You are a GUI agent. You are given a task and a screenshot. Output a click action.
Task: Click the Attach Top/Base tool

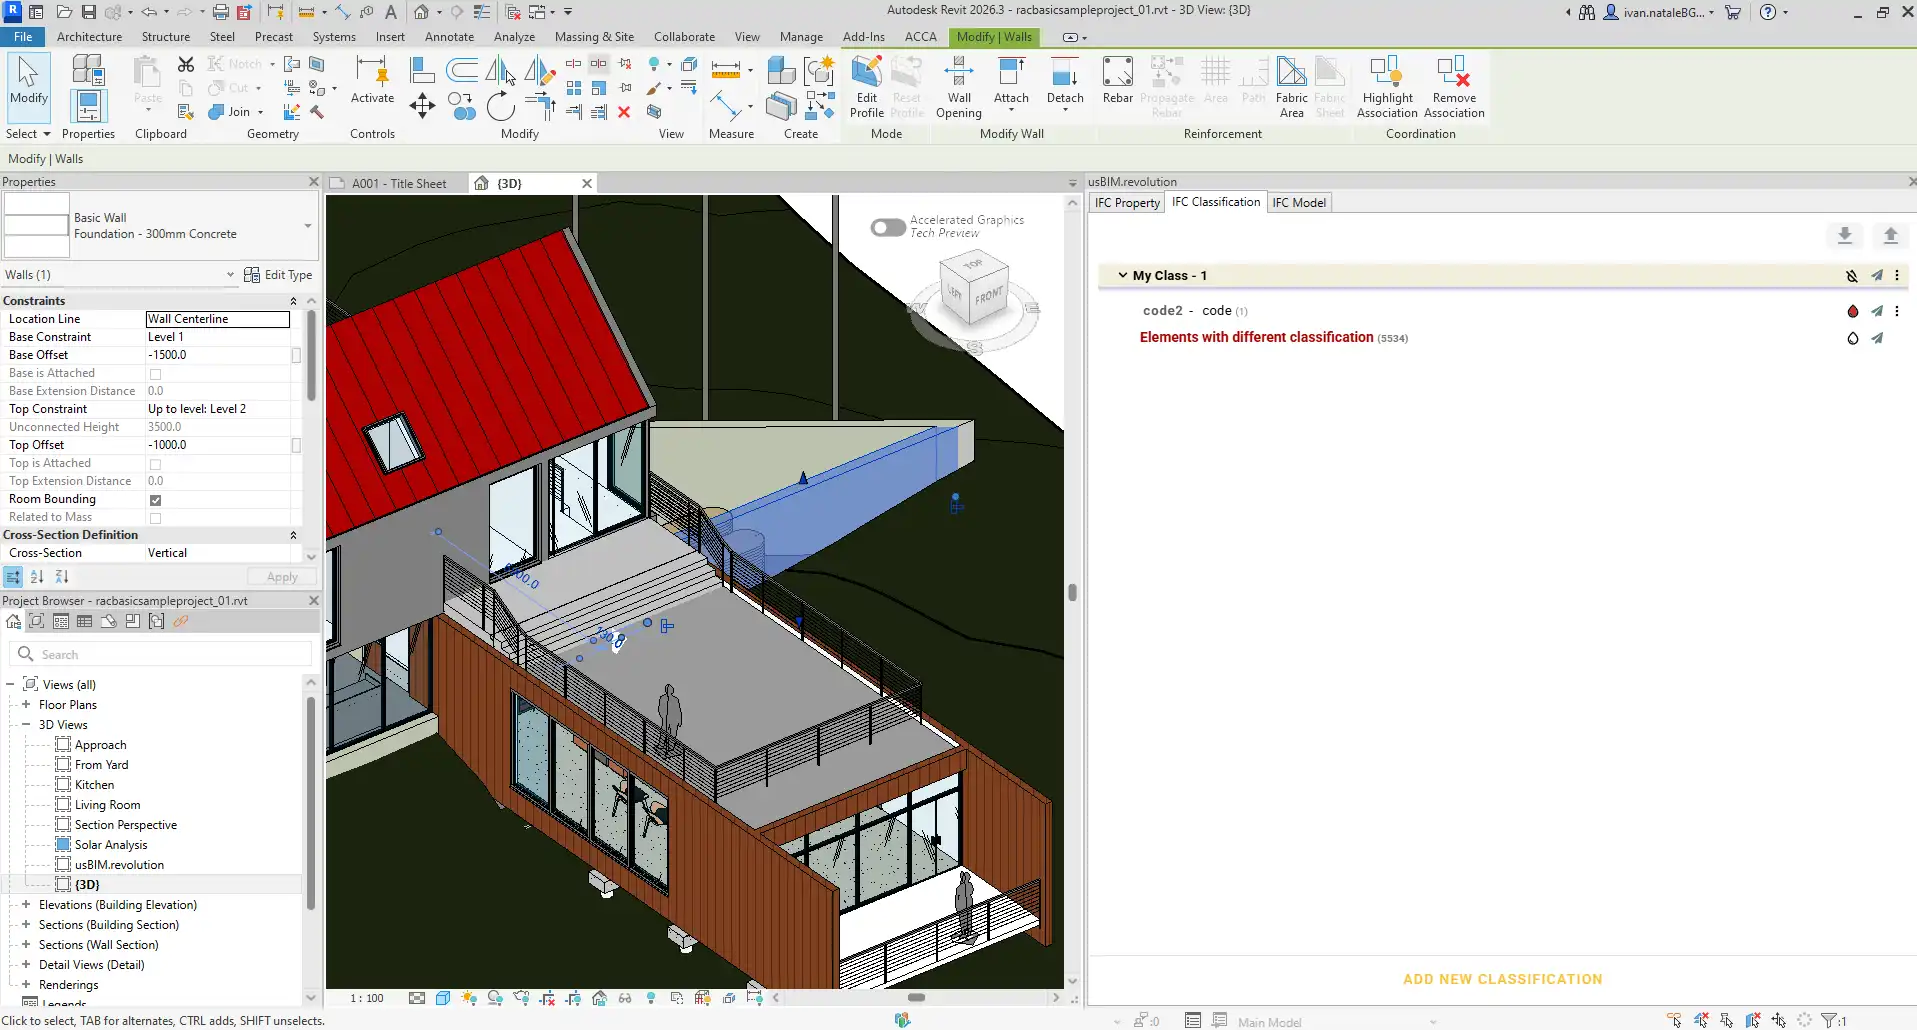pyautogui.click(x=1011, y=80)
